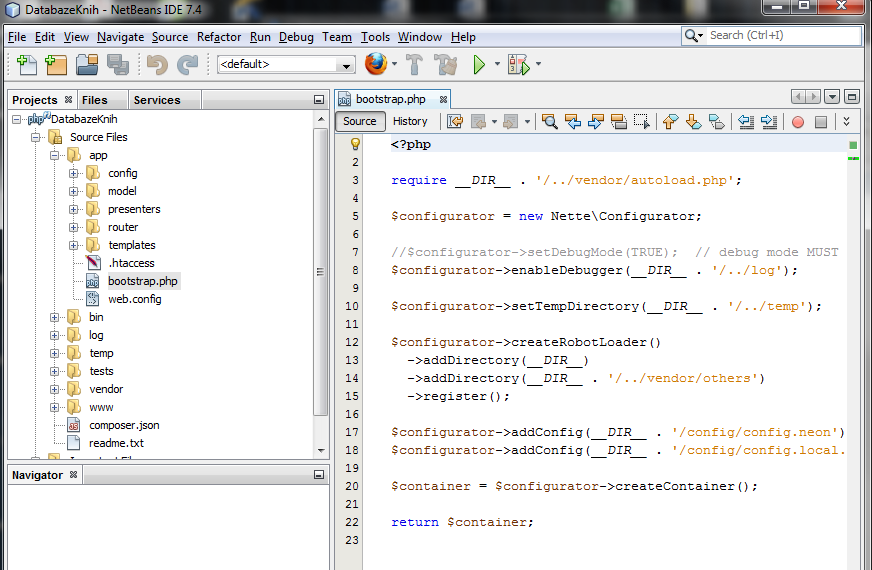Click Find Next Occurrence icon
The image size is (872, 570).
pyautogui.click(x=595, y=121)
